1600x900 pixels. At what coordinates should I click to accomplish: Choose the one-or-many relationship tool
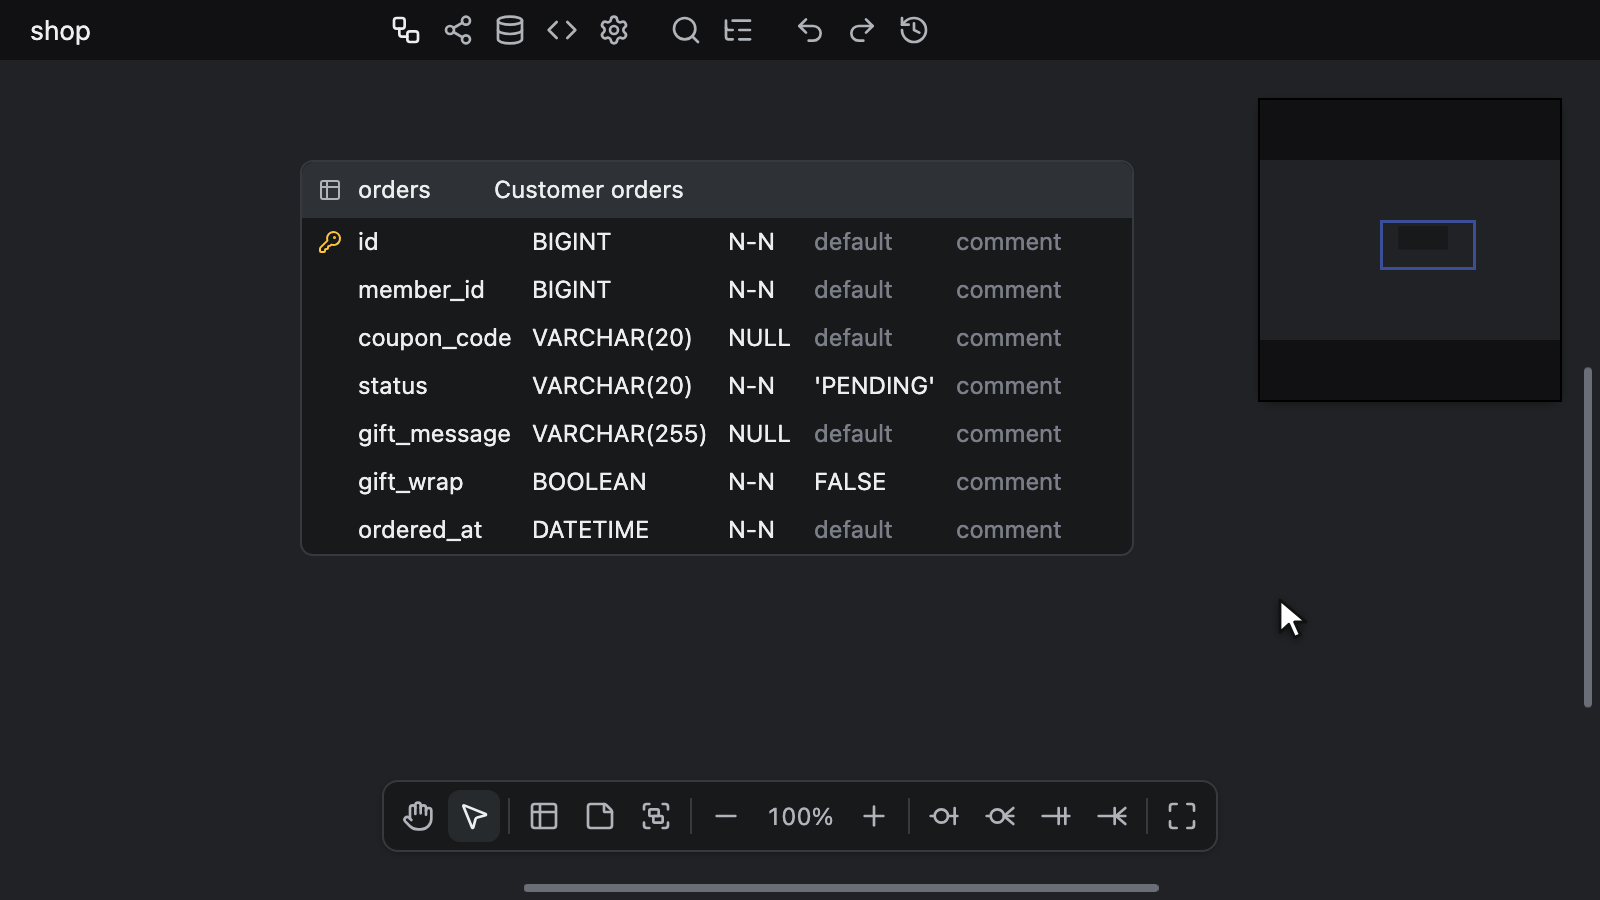point(1112,816)
